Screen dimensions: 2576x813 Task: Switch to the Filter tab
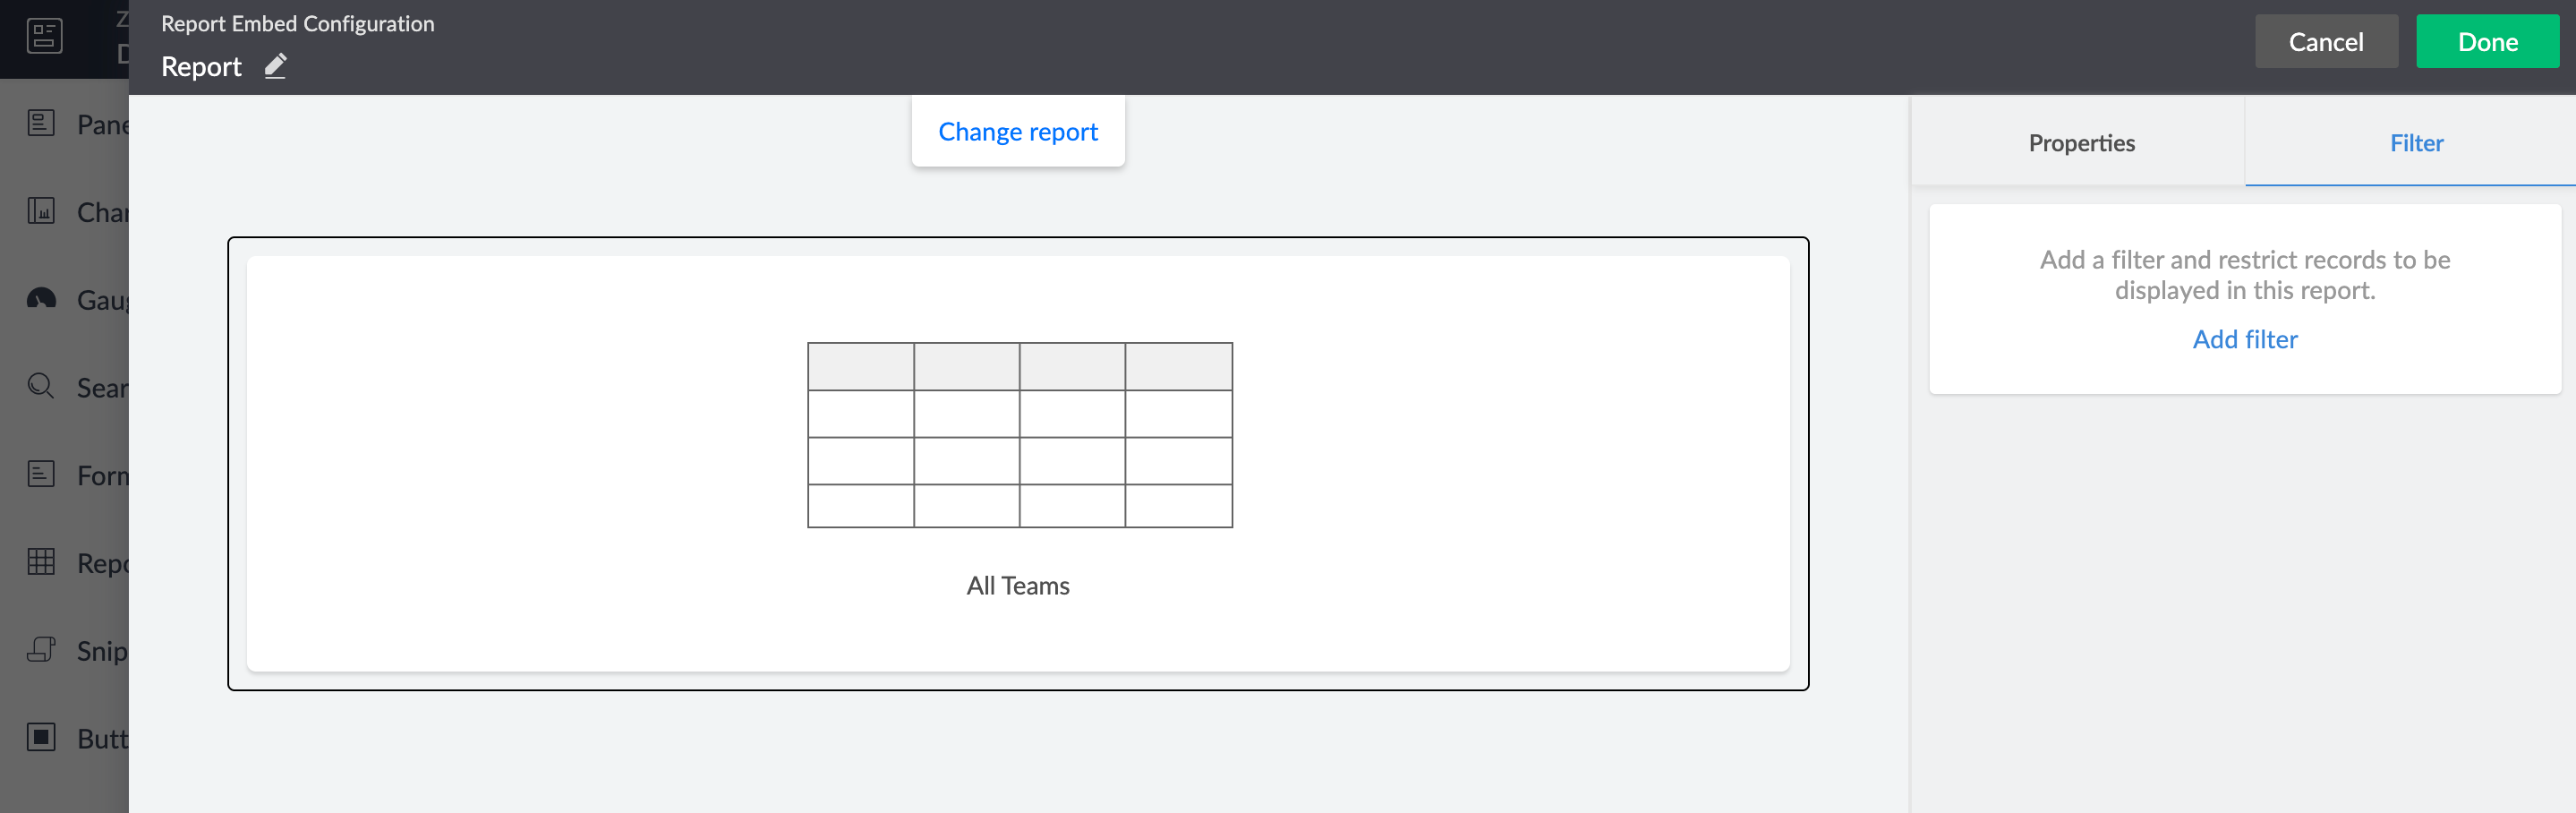[2416, 143]
